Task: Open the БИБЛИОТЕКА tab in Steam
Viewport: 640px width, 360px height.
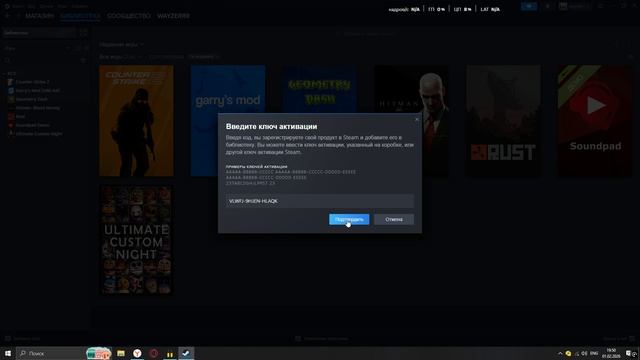Action: [x=80, y=16]
